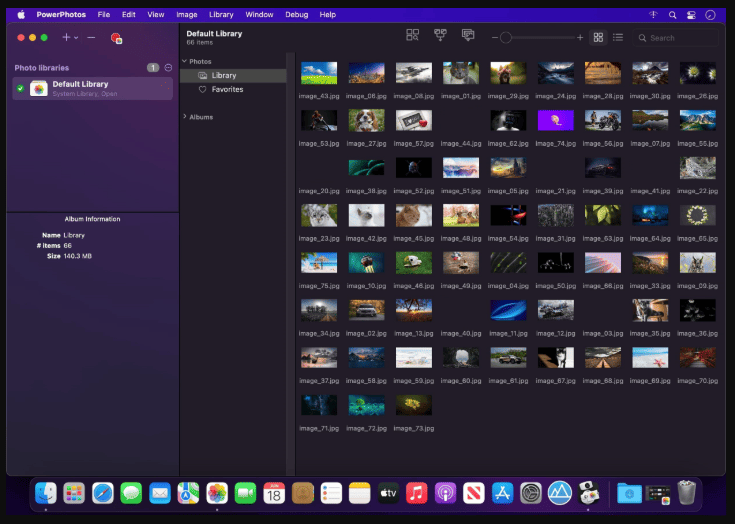735x524 pixels.
Task: Open App Store from the Dock
Action: coord(502,493)
